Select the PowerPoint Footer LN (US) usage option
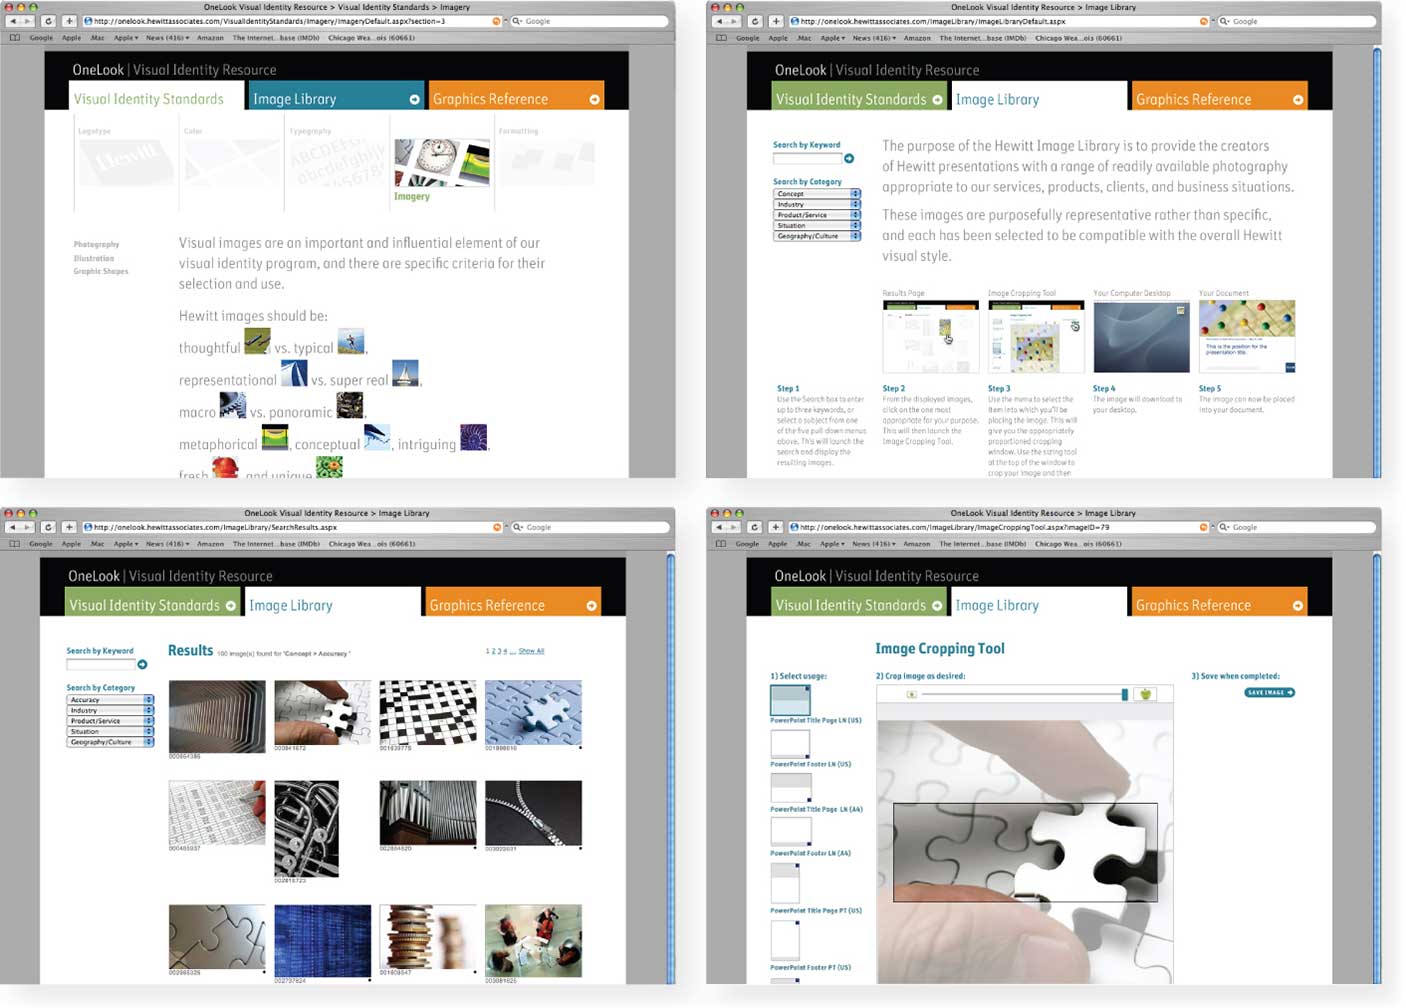The width and height of the screenshot is (1406, 1008). point(790,743)
